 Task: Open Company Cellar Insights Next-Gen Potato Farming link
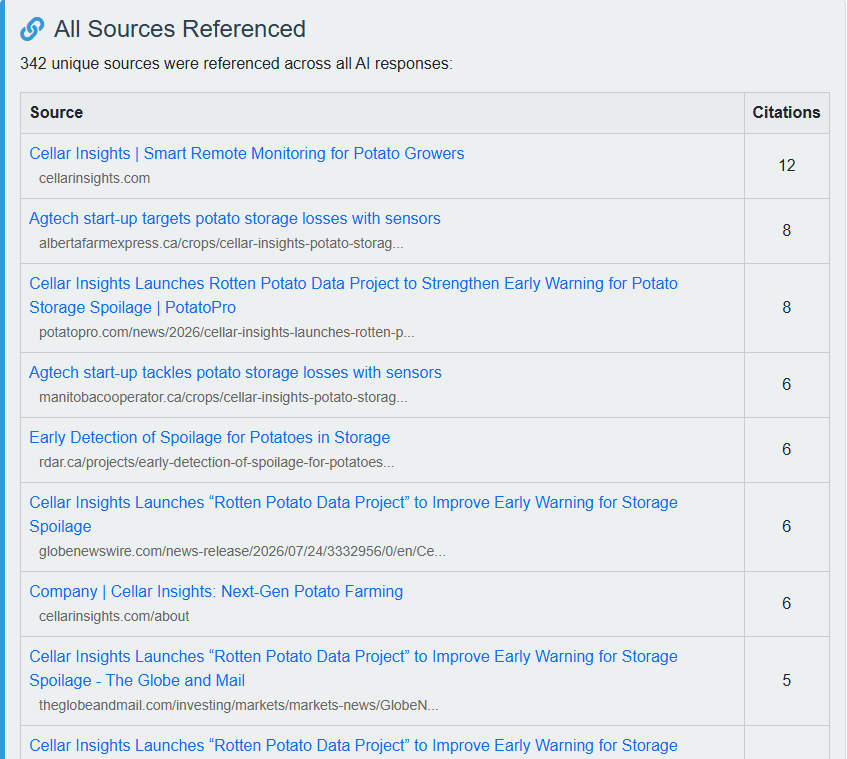point(216,591)
